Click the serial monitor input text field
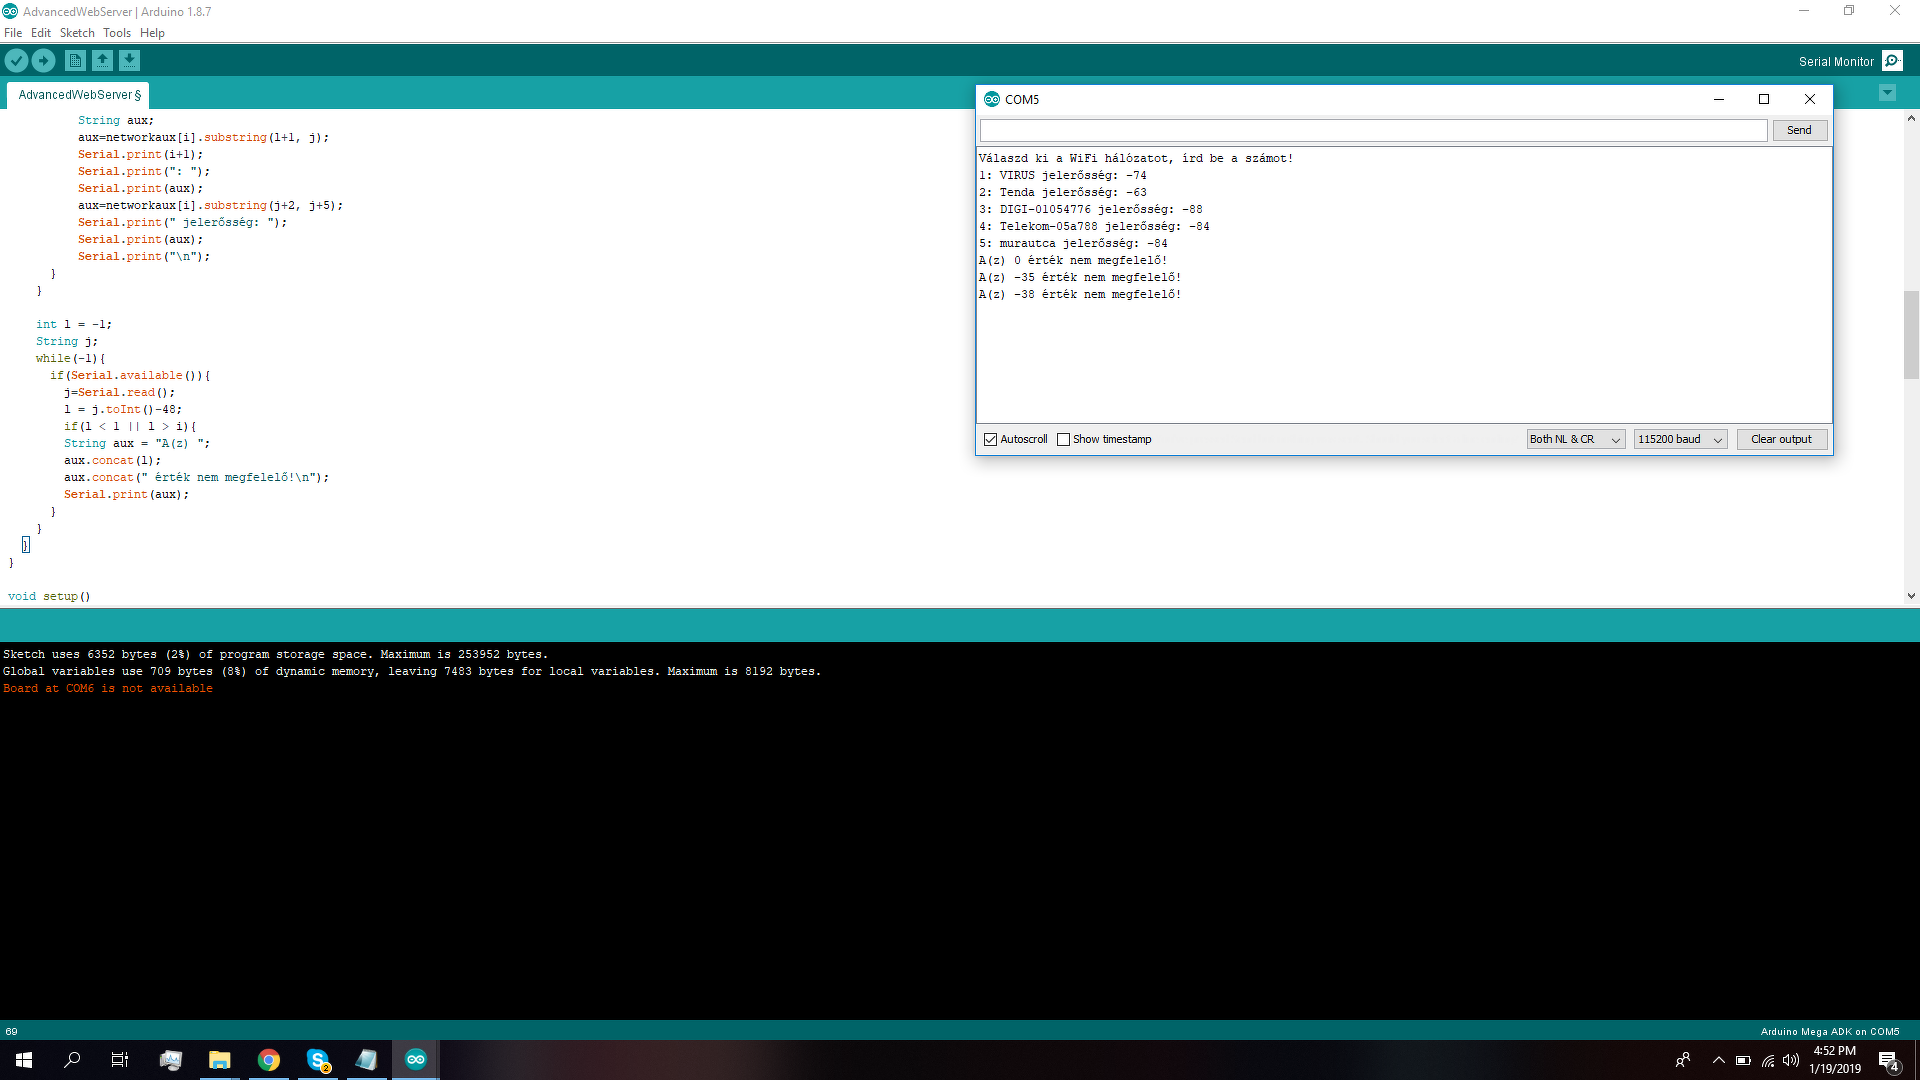Screen dimensions: 1920x1080 [1373, 131]
